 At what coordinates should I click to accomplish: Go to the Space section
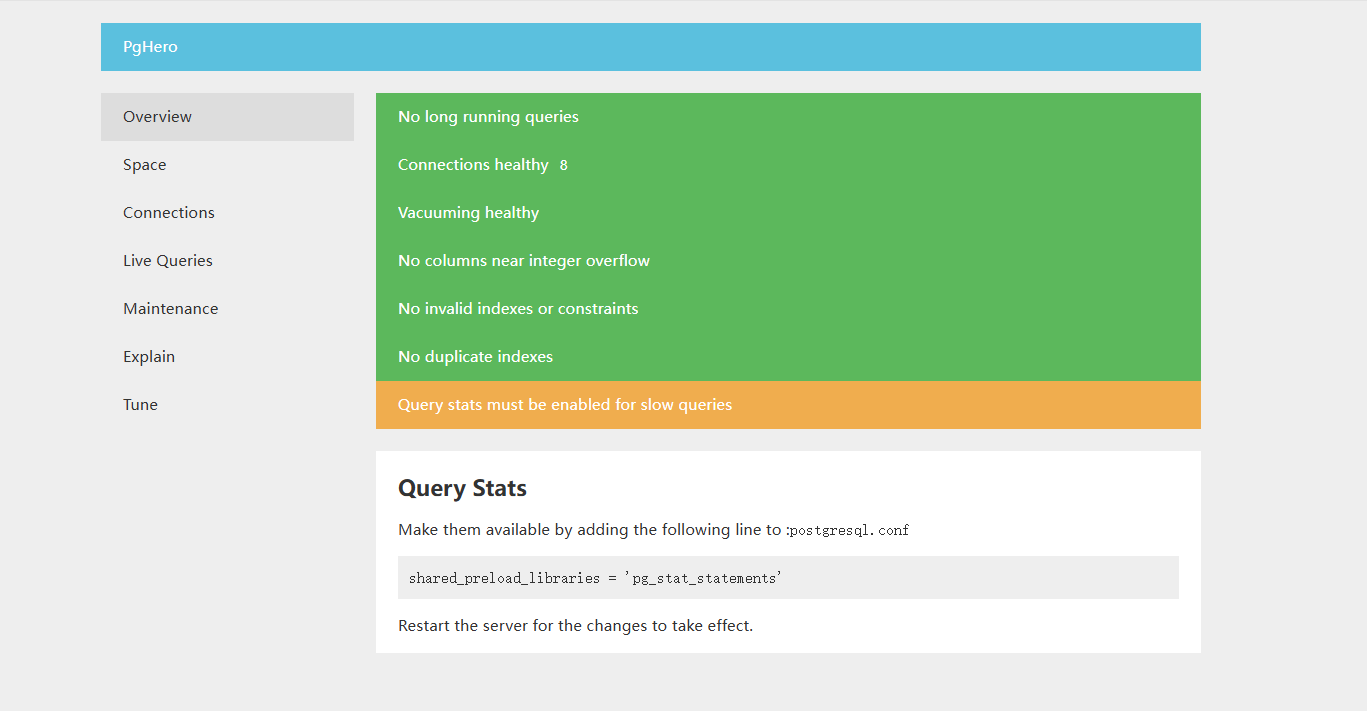click(227, 165)
